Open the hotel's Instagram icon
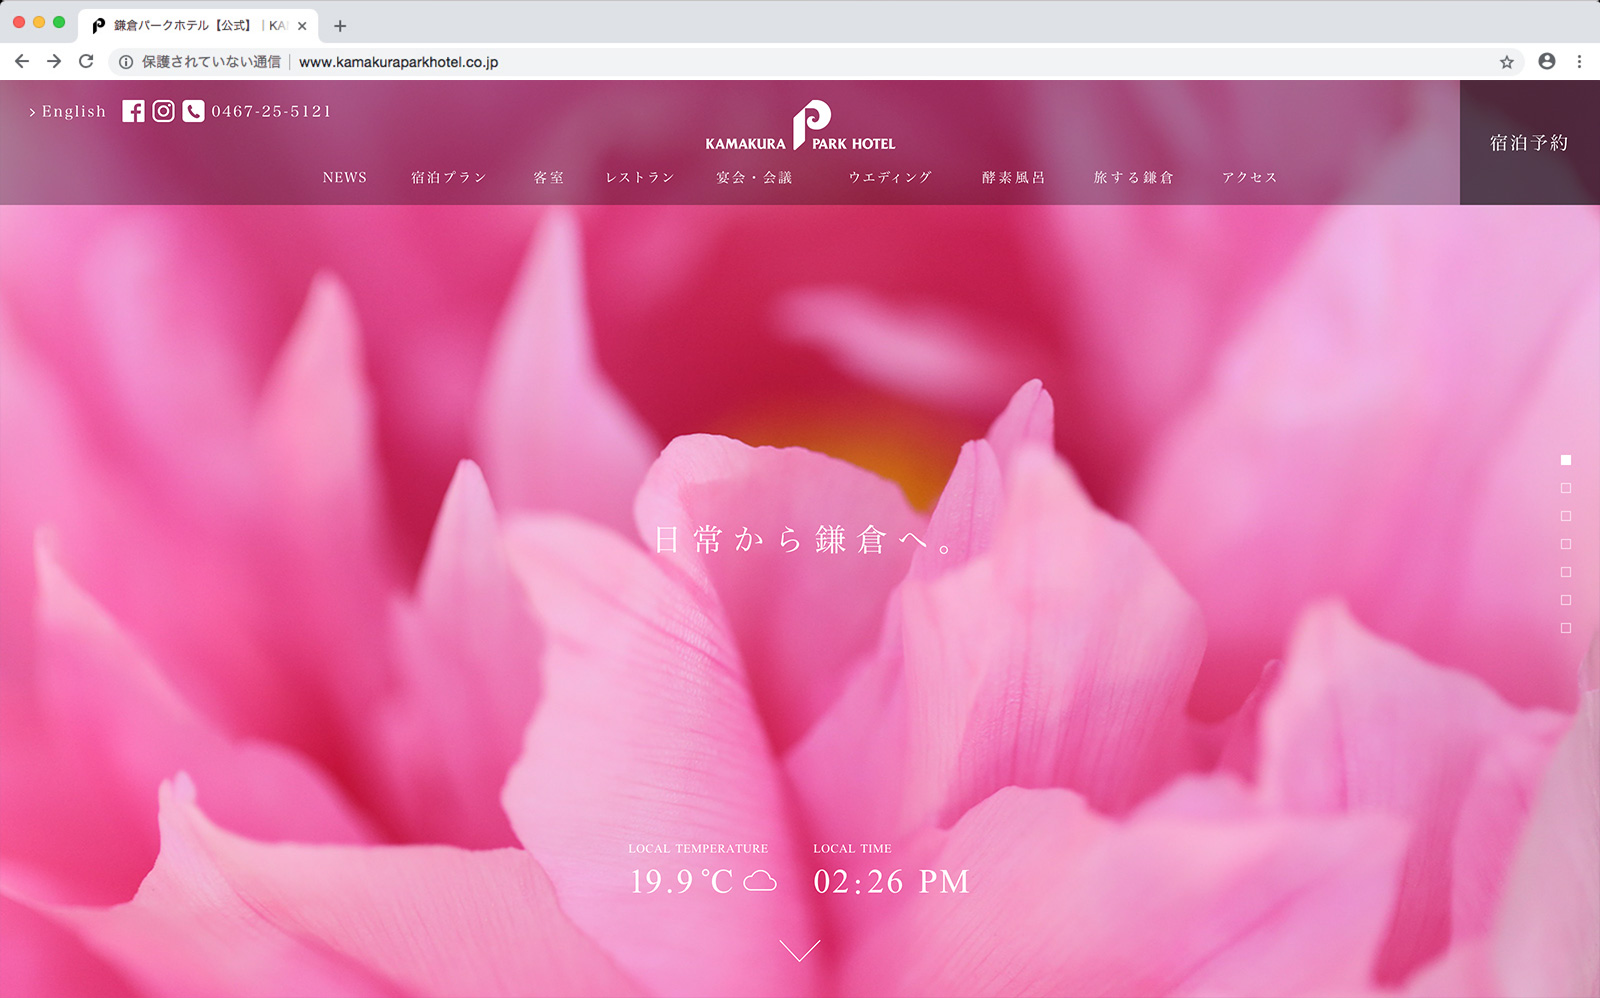Viewport: 1600px width, 998px height. coord(163,111)
